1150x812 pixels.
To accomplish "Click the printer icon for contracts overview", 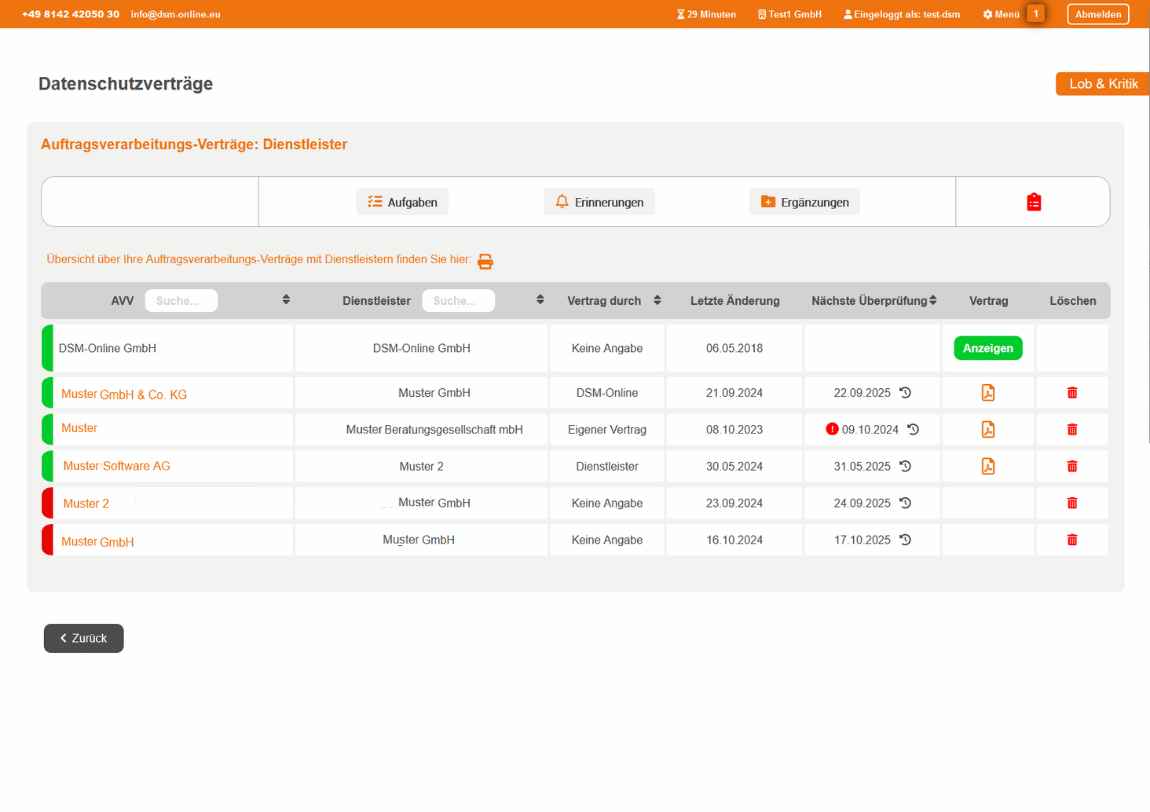I will (x=485, y=261).
